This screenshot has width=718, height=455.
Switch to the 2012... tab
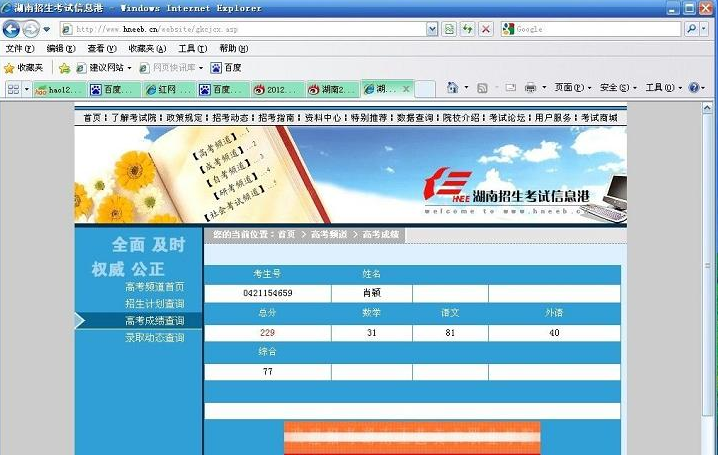[x=277, y=90]
